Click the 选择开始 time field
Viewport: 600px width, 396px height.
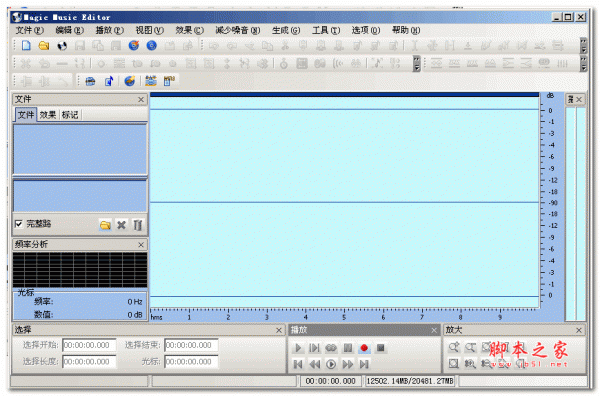pyautogui.click(x=89, y=345)
